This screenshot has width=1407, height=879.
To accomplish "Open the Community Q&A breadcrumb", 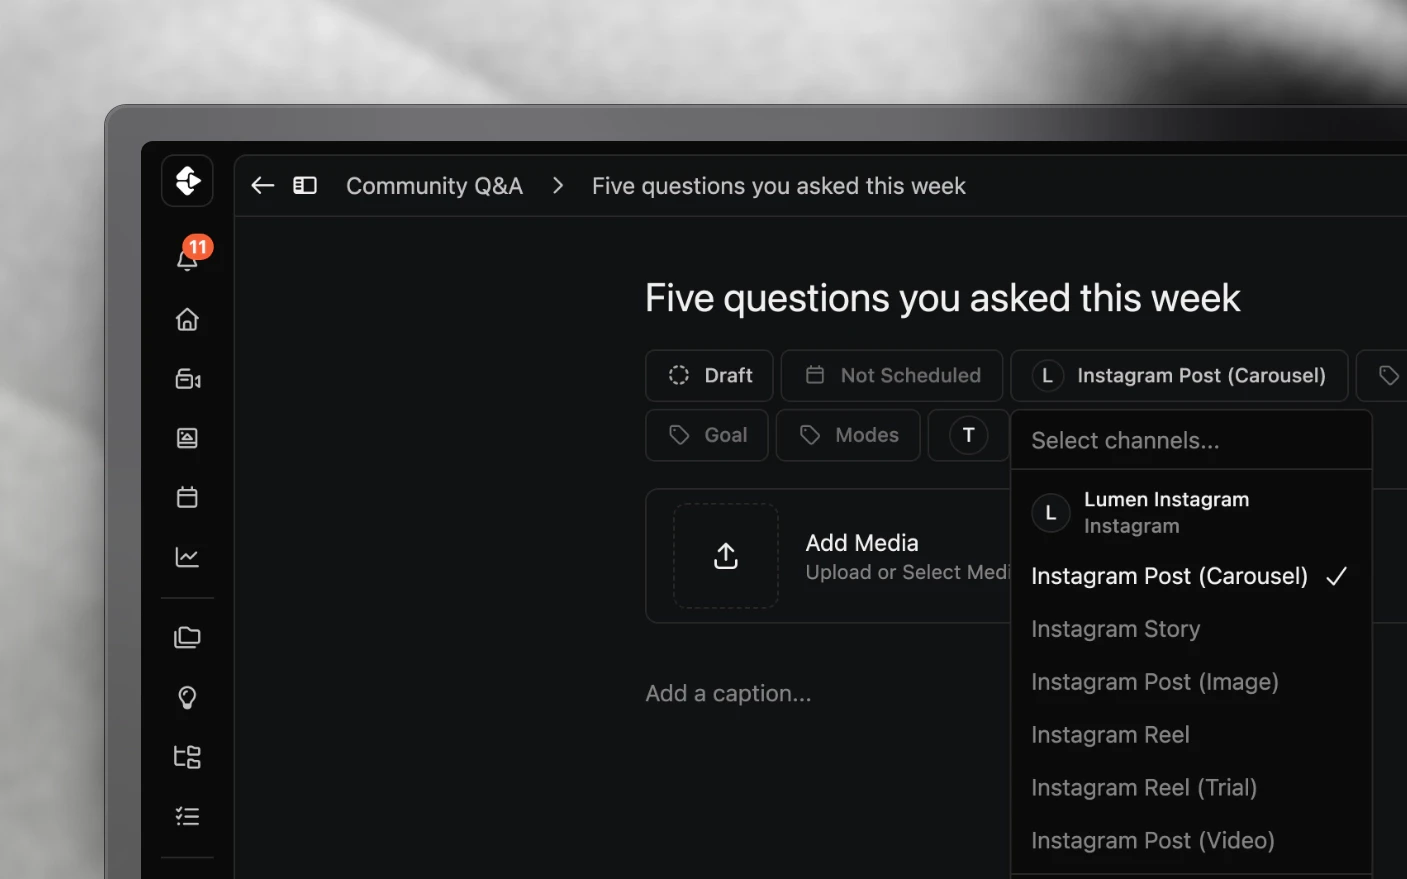I will 434,186.
